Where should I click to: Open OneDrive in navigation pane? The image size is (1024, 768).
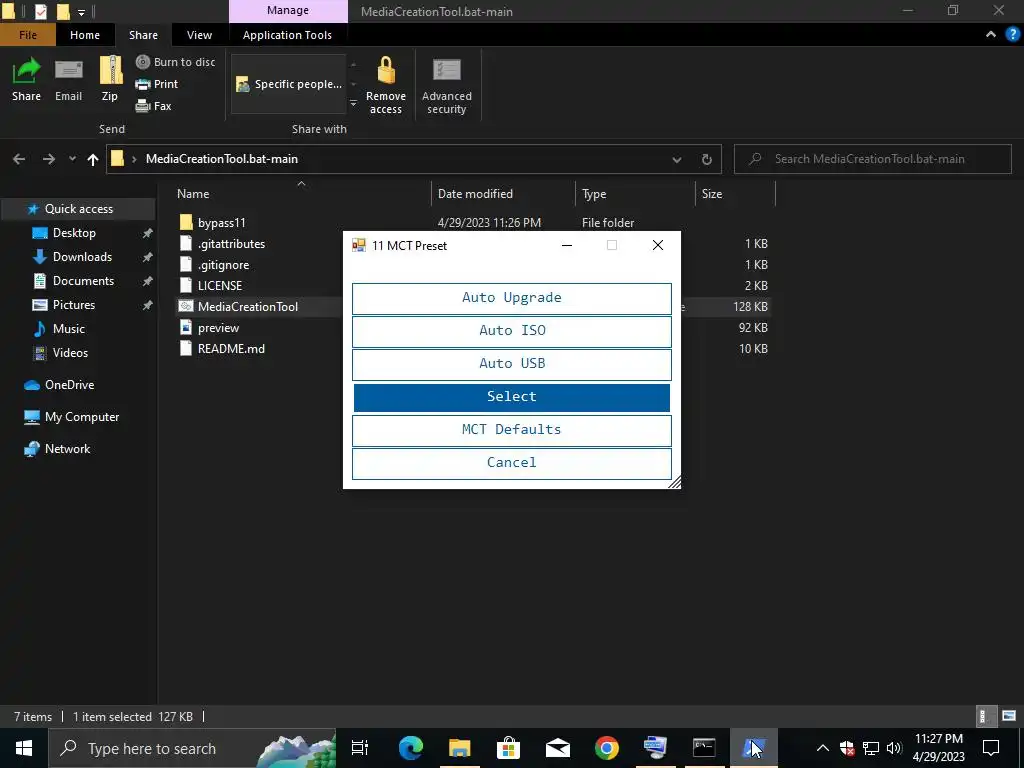coord(69,385)
